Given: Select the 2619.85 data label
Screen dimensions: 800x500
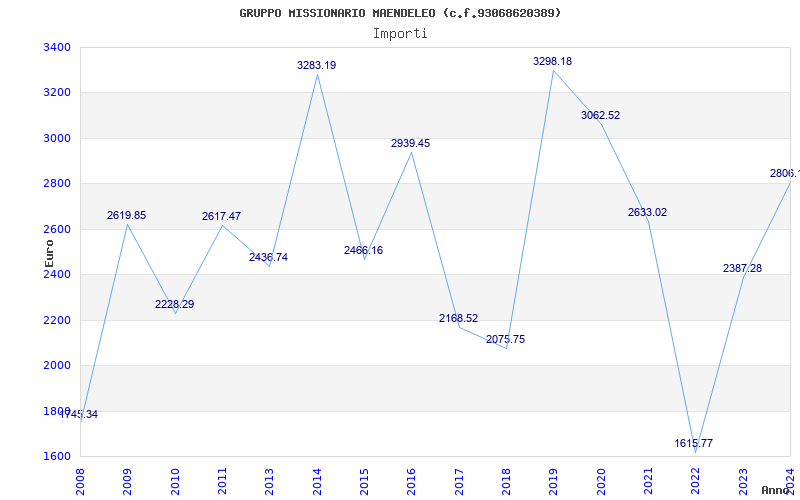Looking at the screenshot, I should coord(127,215).
